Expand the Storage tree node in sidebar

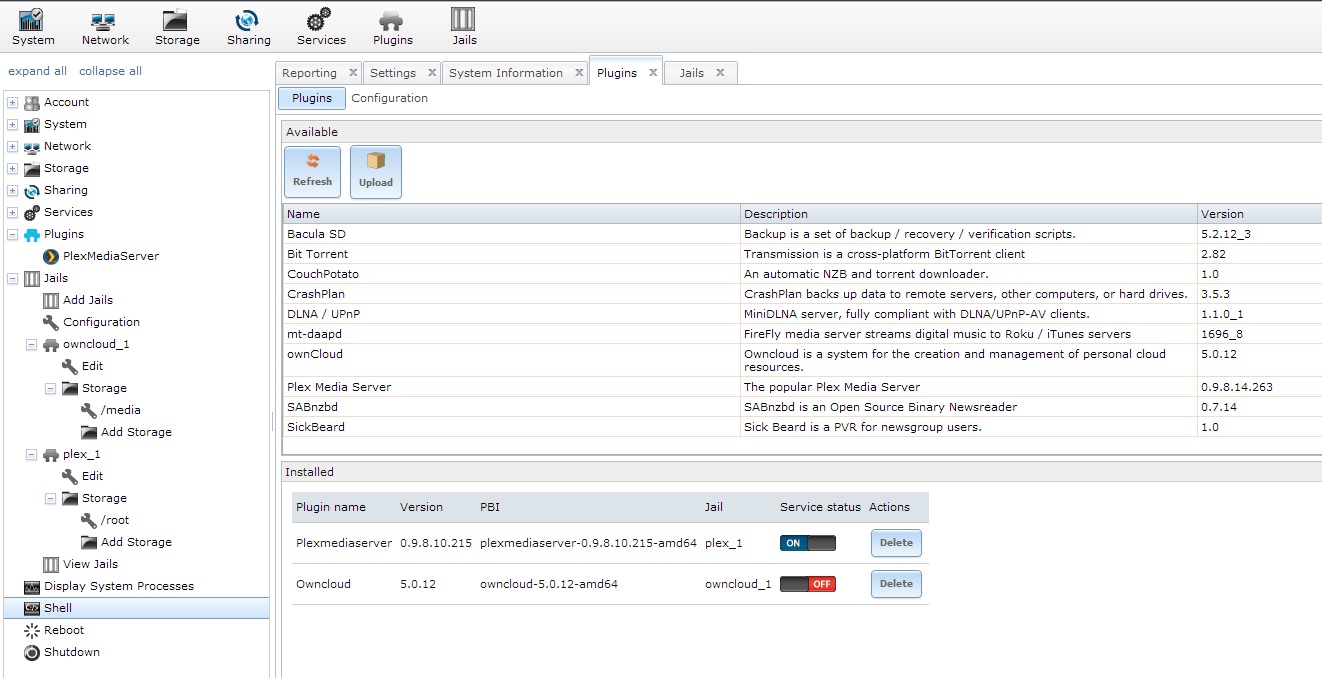12,168
